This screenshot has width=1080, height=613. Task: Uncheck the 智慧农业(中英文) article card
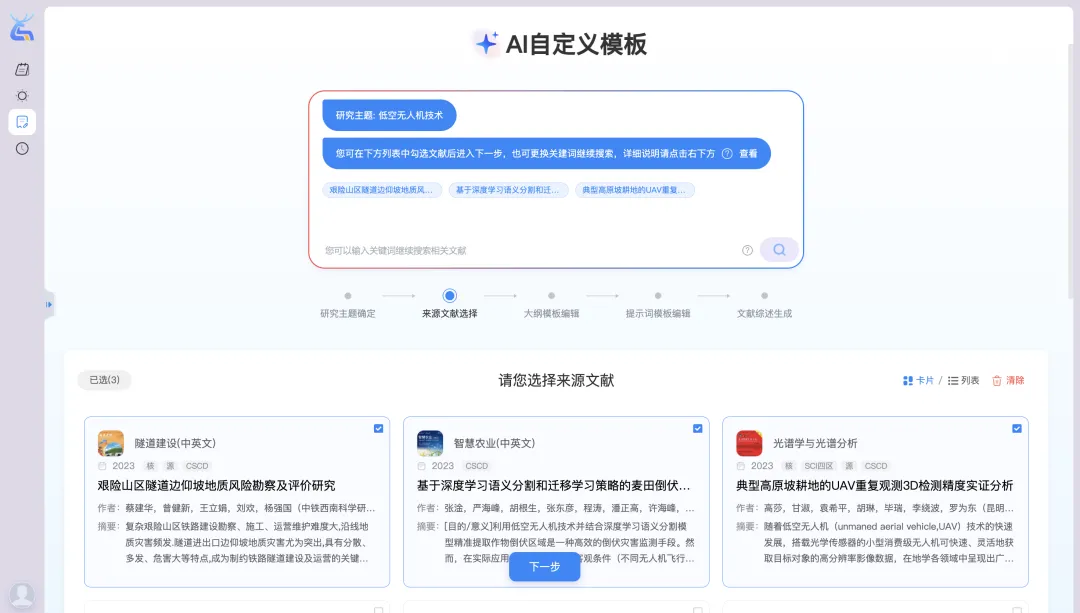pyautogui.click(x=697, y=428)
